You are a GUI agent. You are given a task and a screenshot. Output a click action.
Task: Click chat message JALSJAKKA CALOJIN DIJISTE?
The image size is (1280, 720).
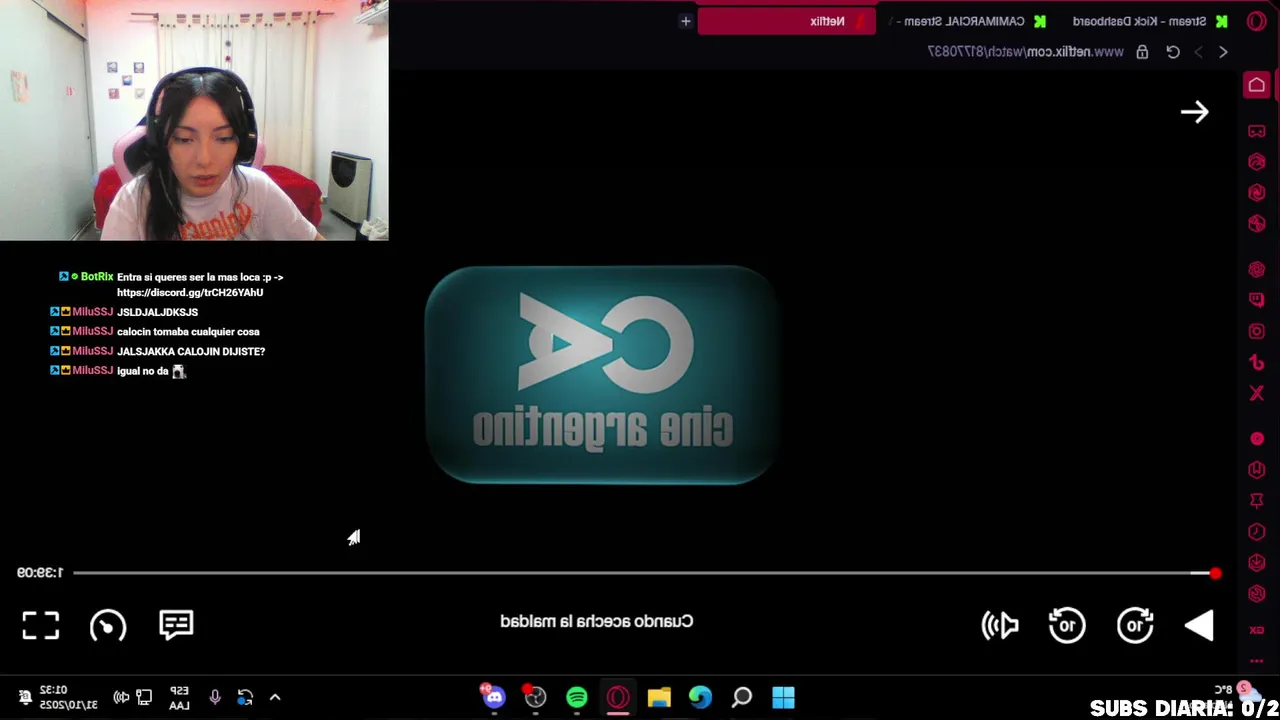coord(191,351)
